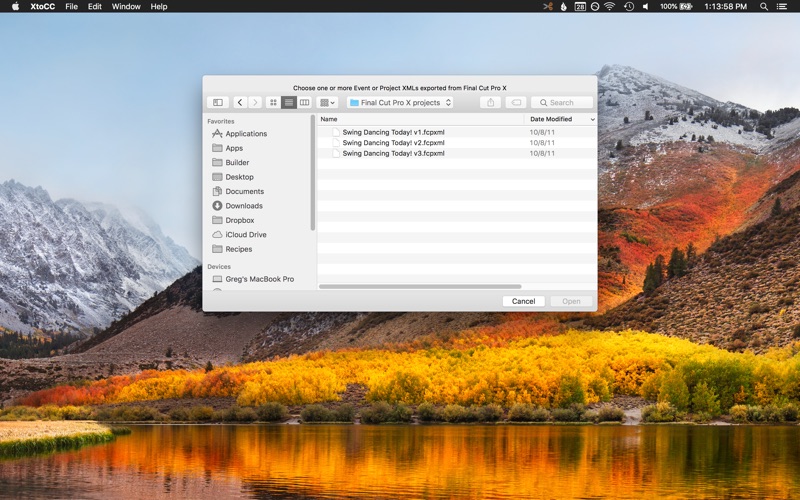
Task: Toggle the sidebar show/hide button
Action: coord(218,103)
